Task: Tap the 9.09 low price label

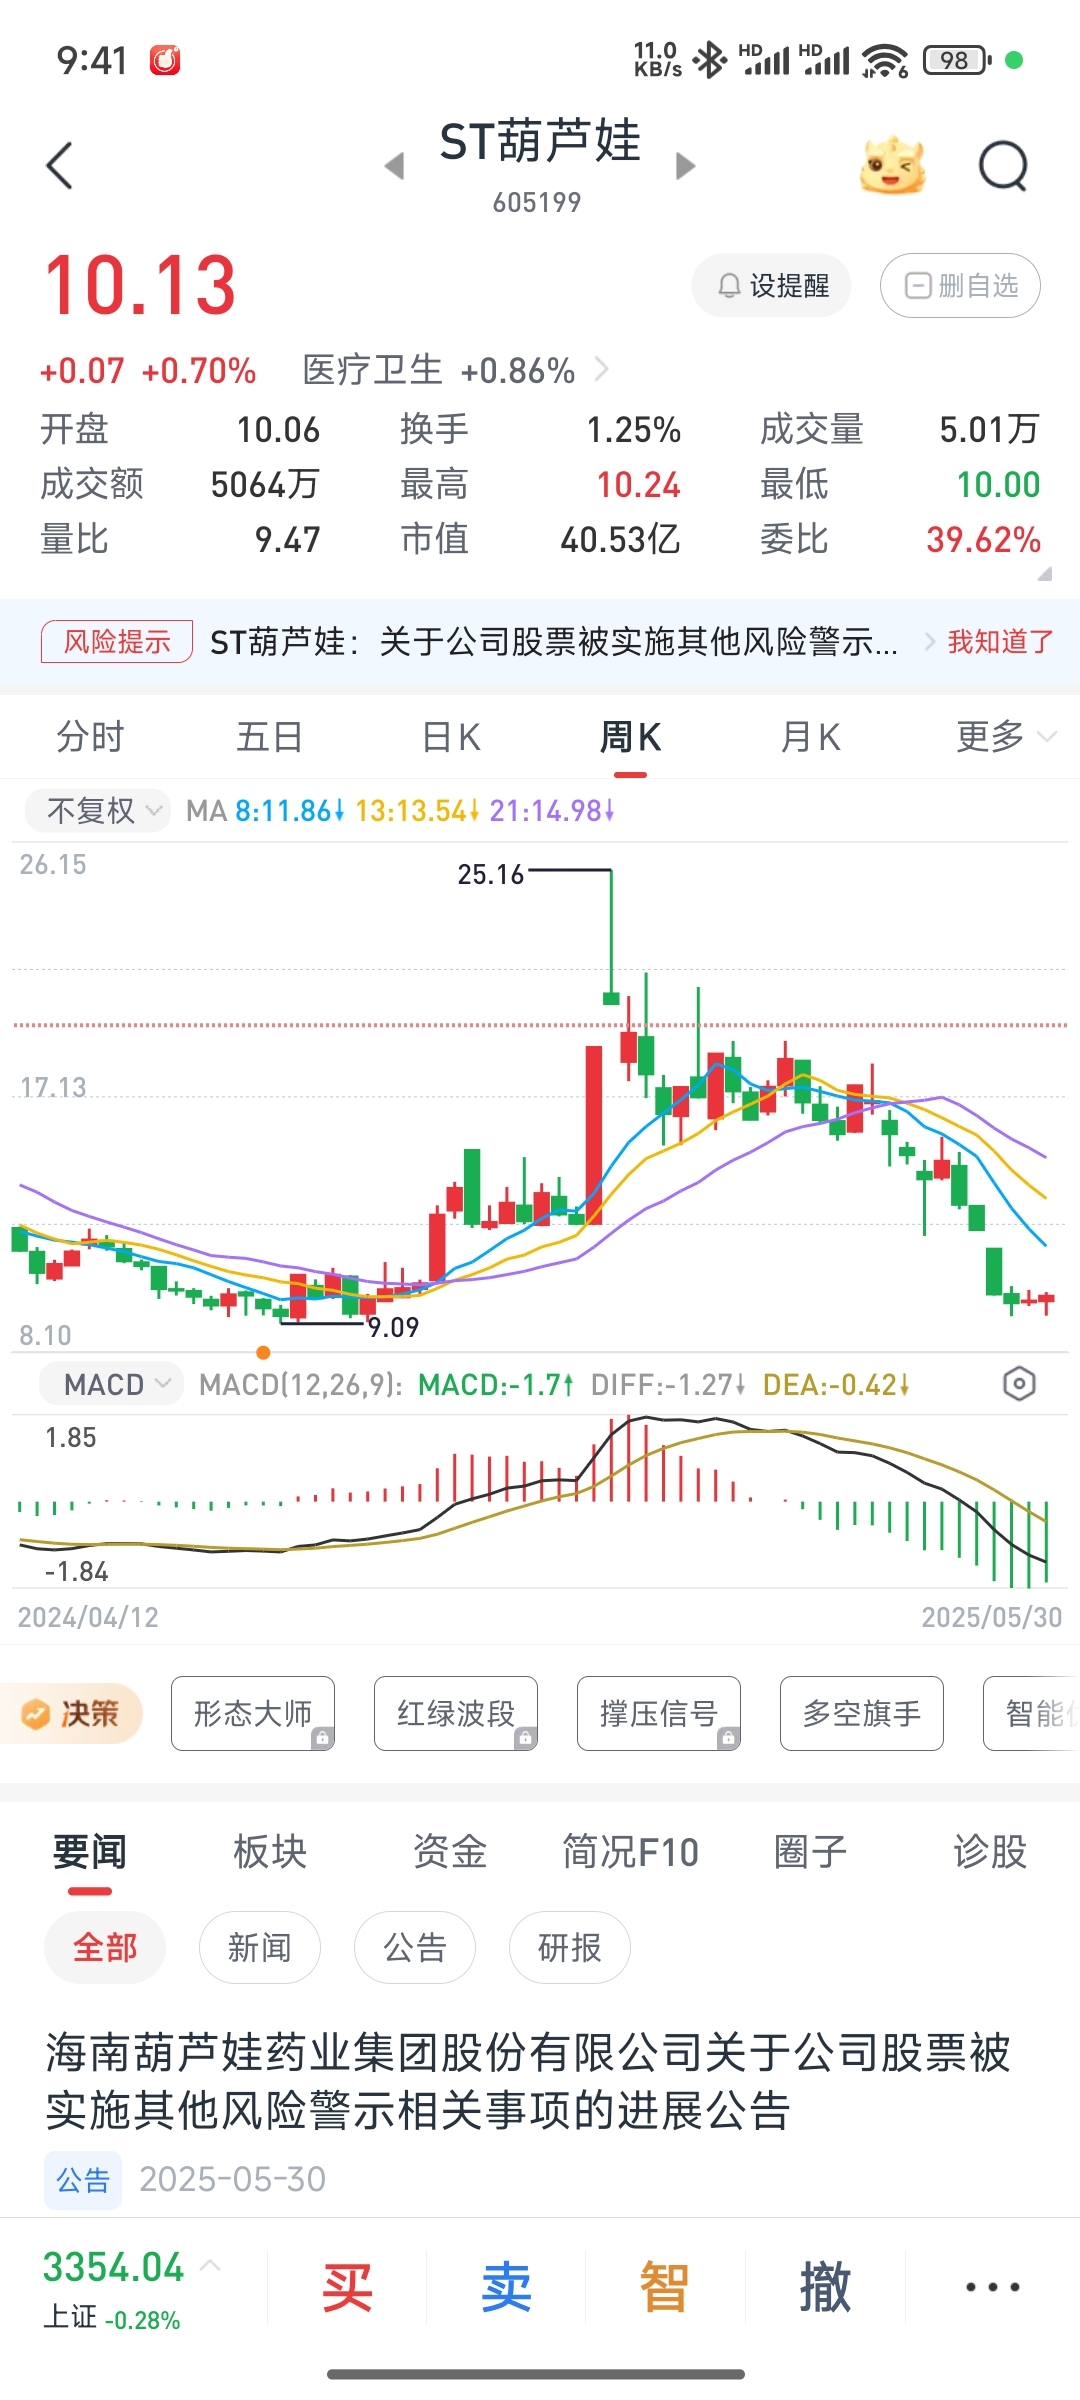Action: [x=393, y=1328]
